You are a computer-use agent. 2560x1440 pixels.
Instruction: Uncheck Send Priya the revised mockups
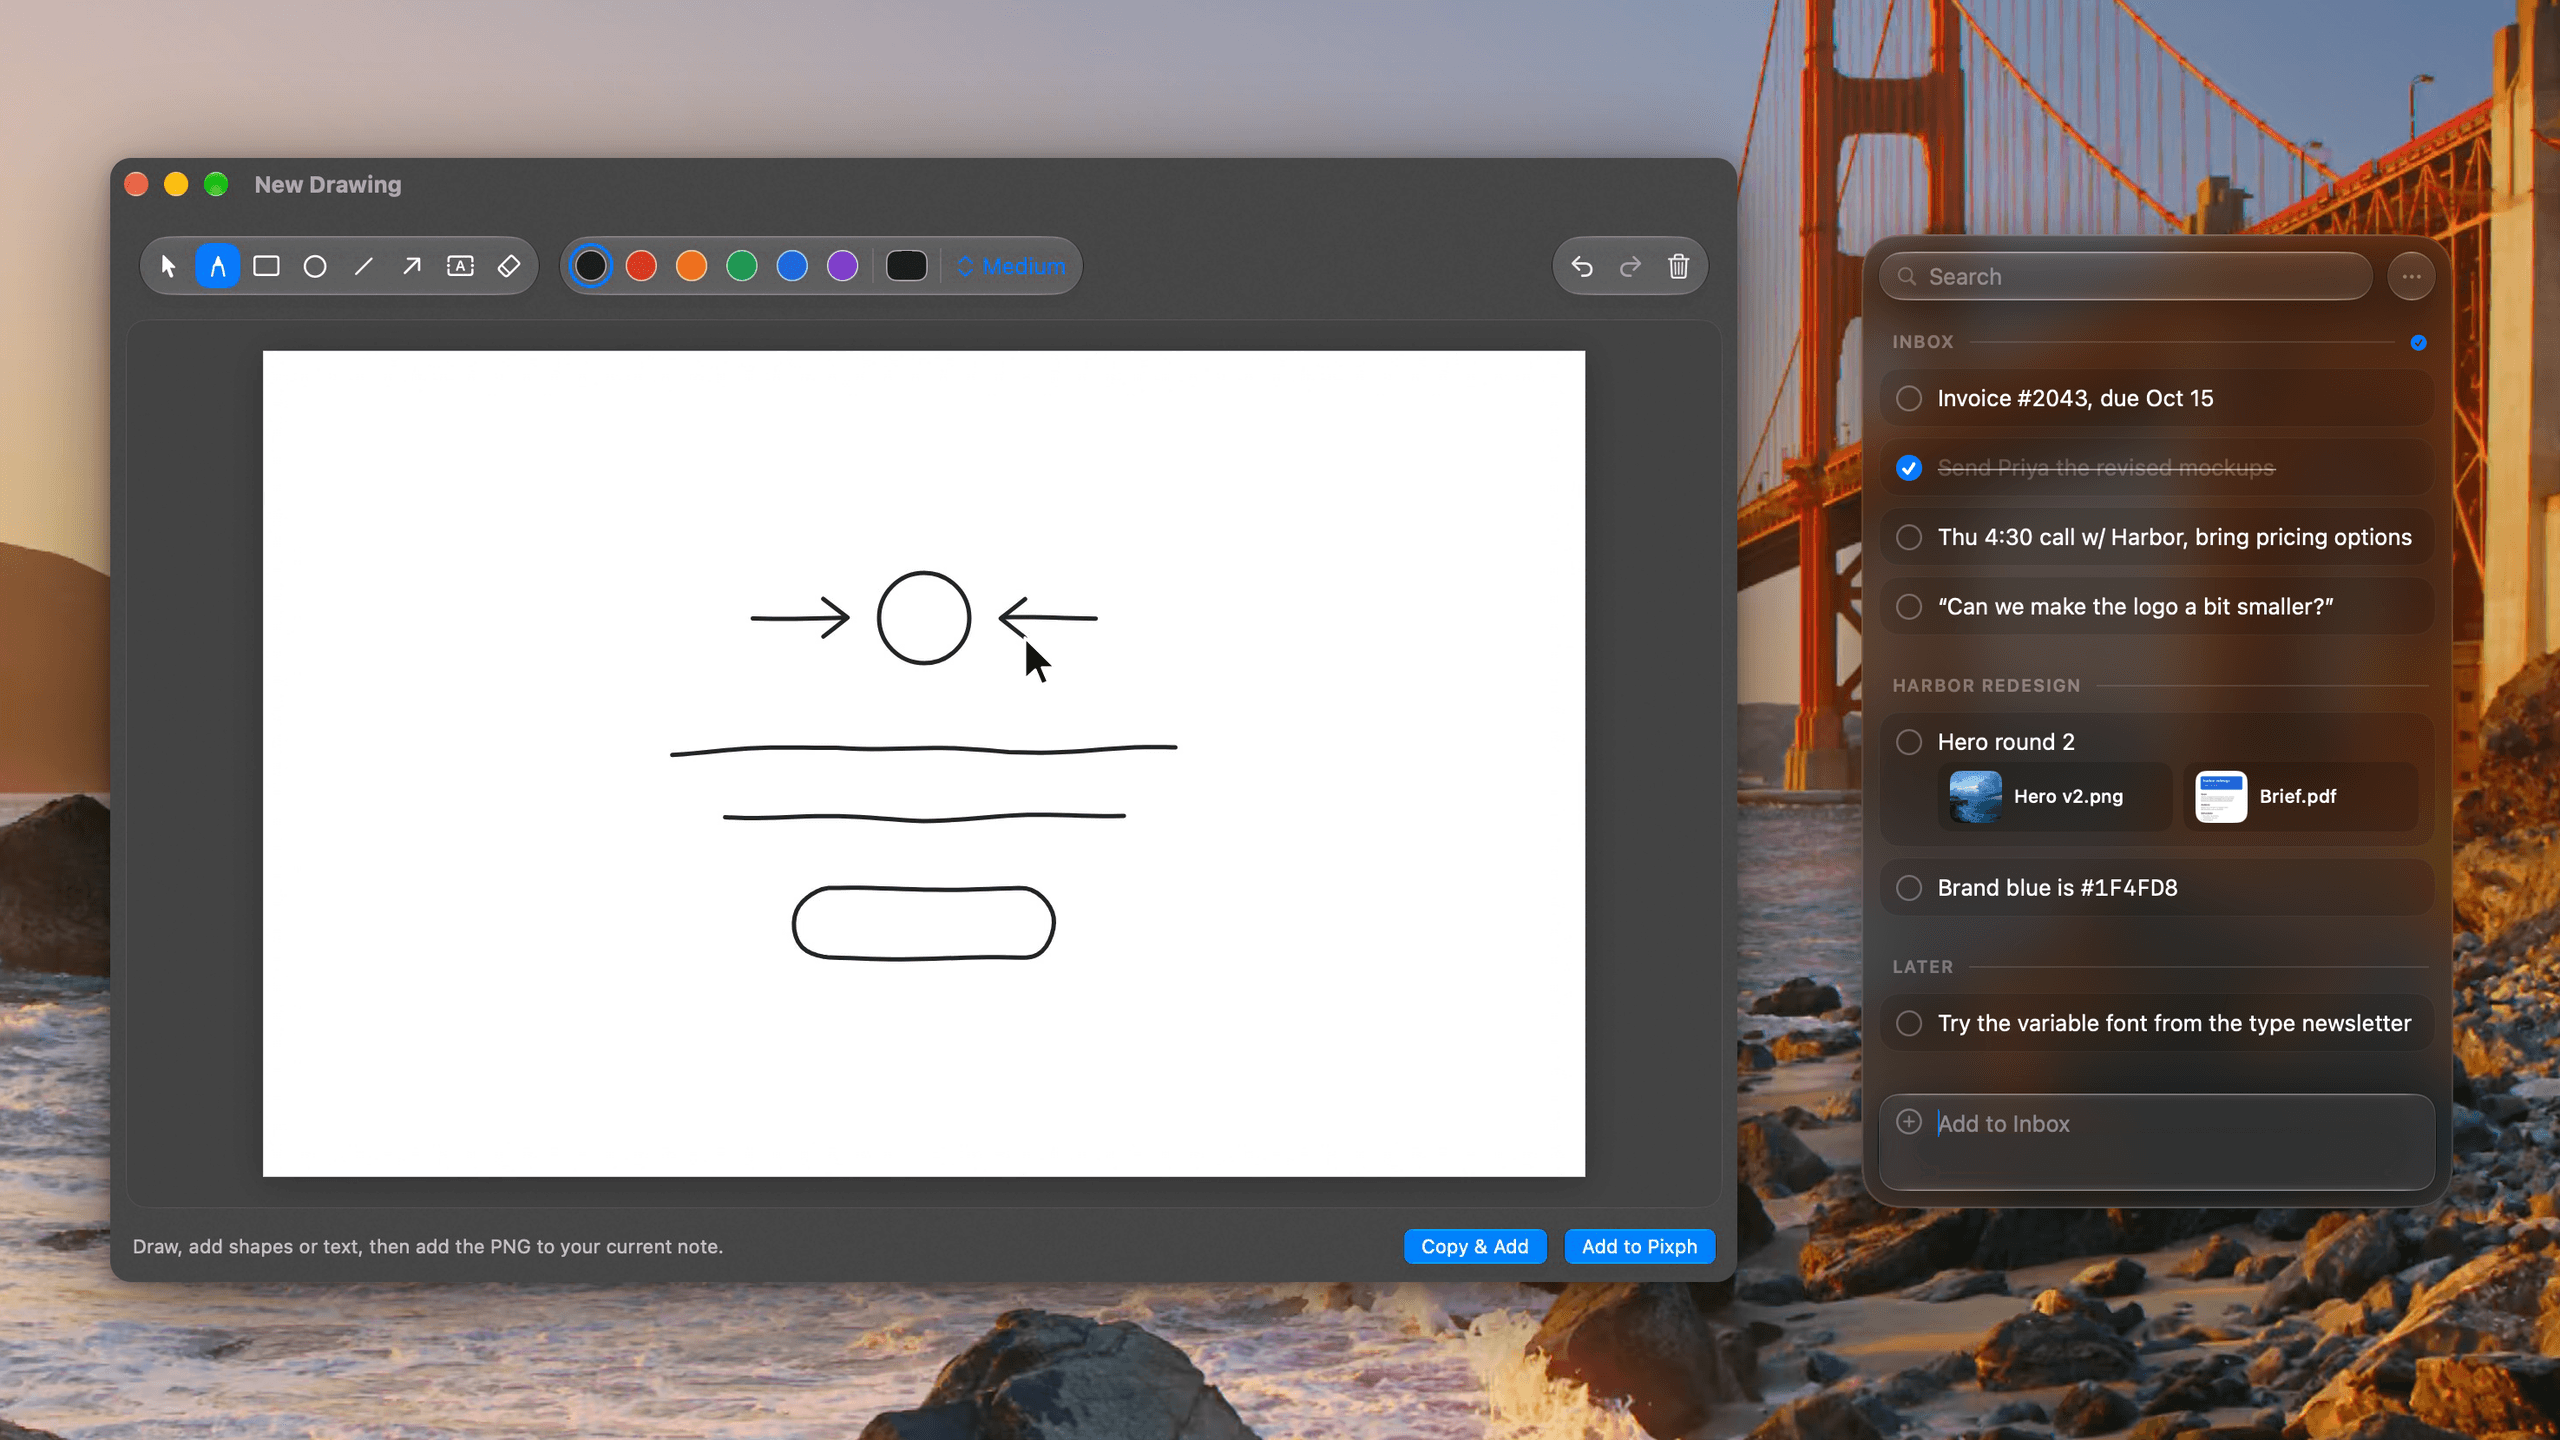click(x=1909, y=468)
